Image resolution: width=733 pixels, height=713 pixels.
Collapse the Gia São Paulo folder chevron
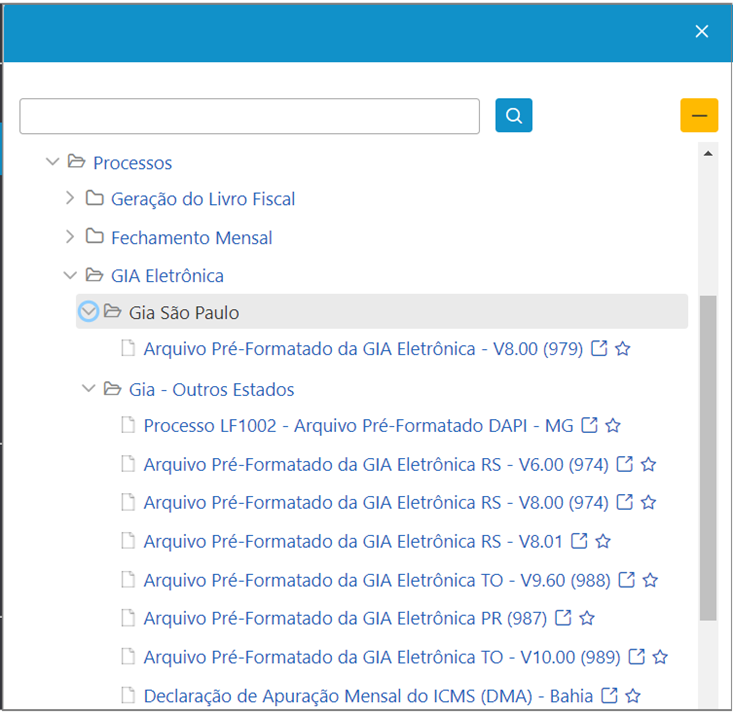coord(88,311)
